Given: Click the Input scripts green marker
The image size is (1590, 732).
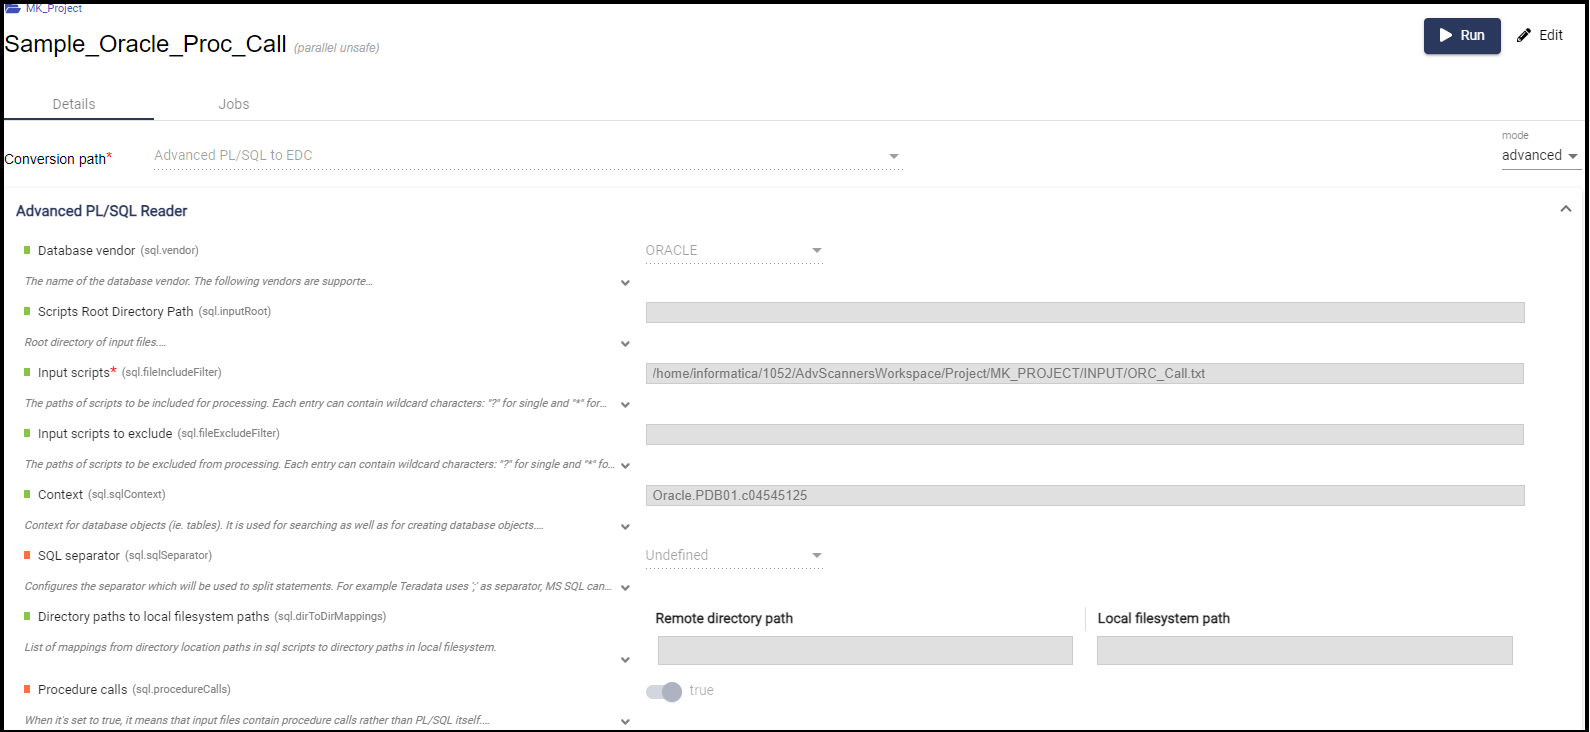Looking at the screenshot, I should (x=27, y=372).
